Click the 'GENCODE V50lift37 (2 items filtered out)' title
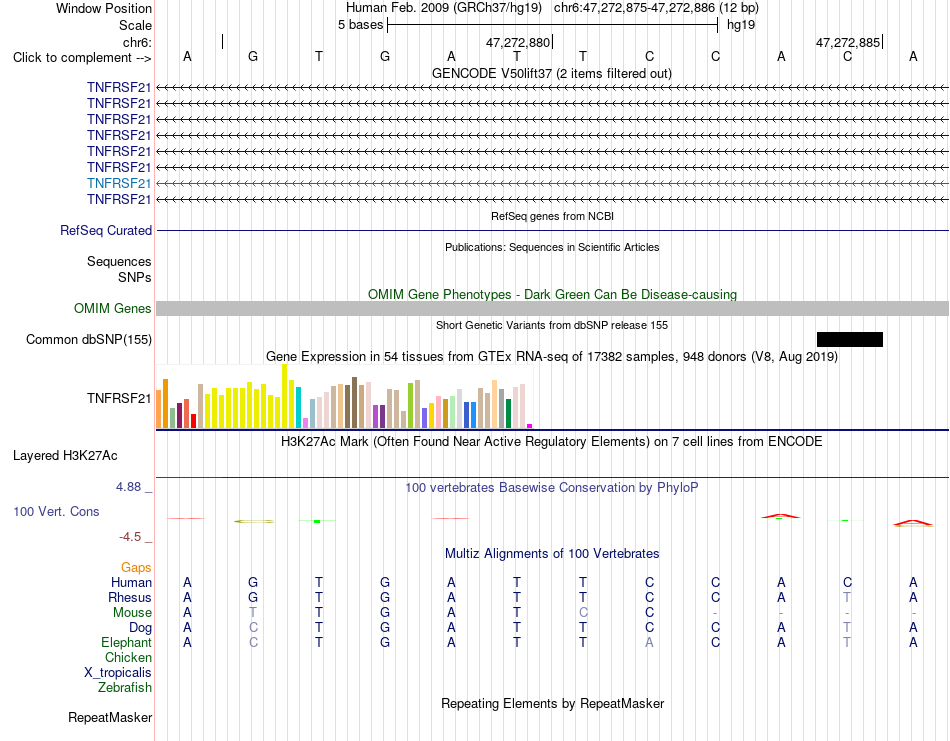This screenshot has width=950, height=741. point(552,74)
